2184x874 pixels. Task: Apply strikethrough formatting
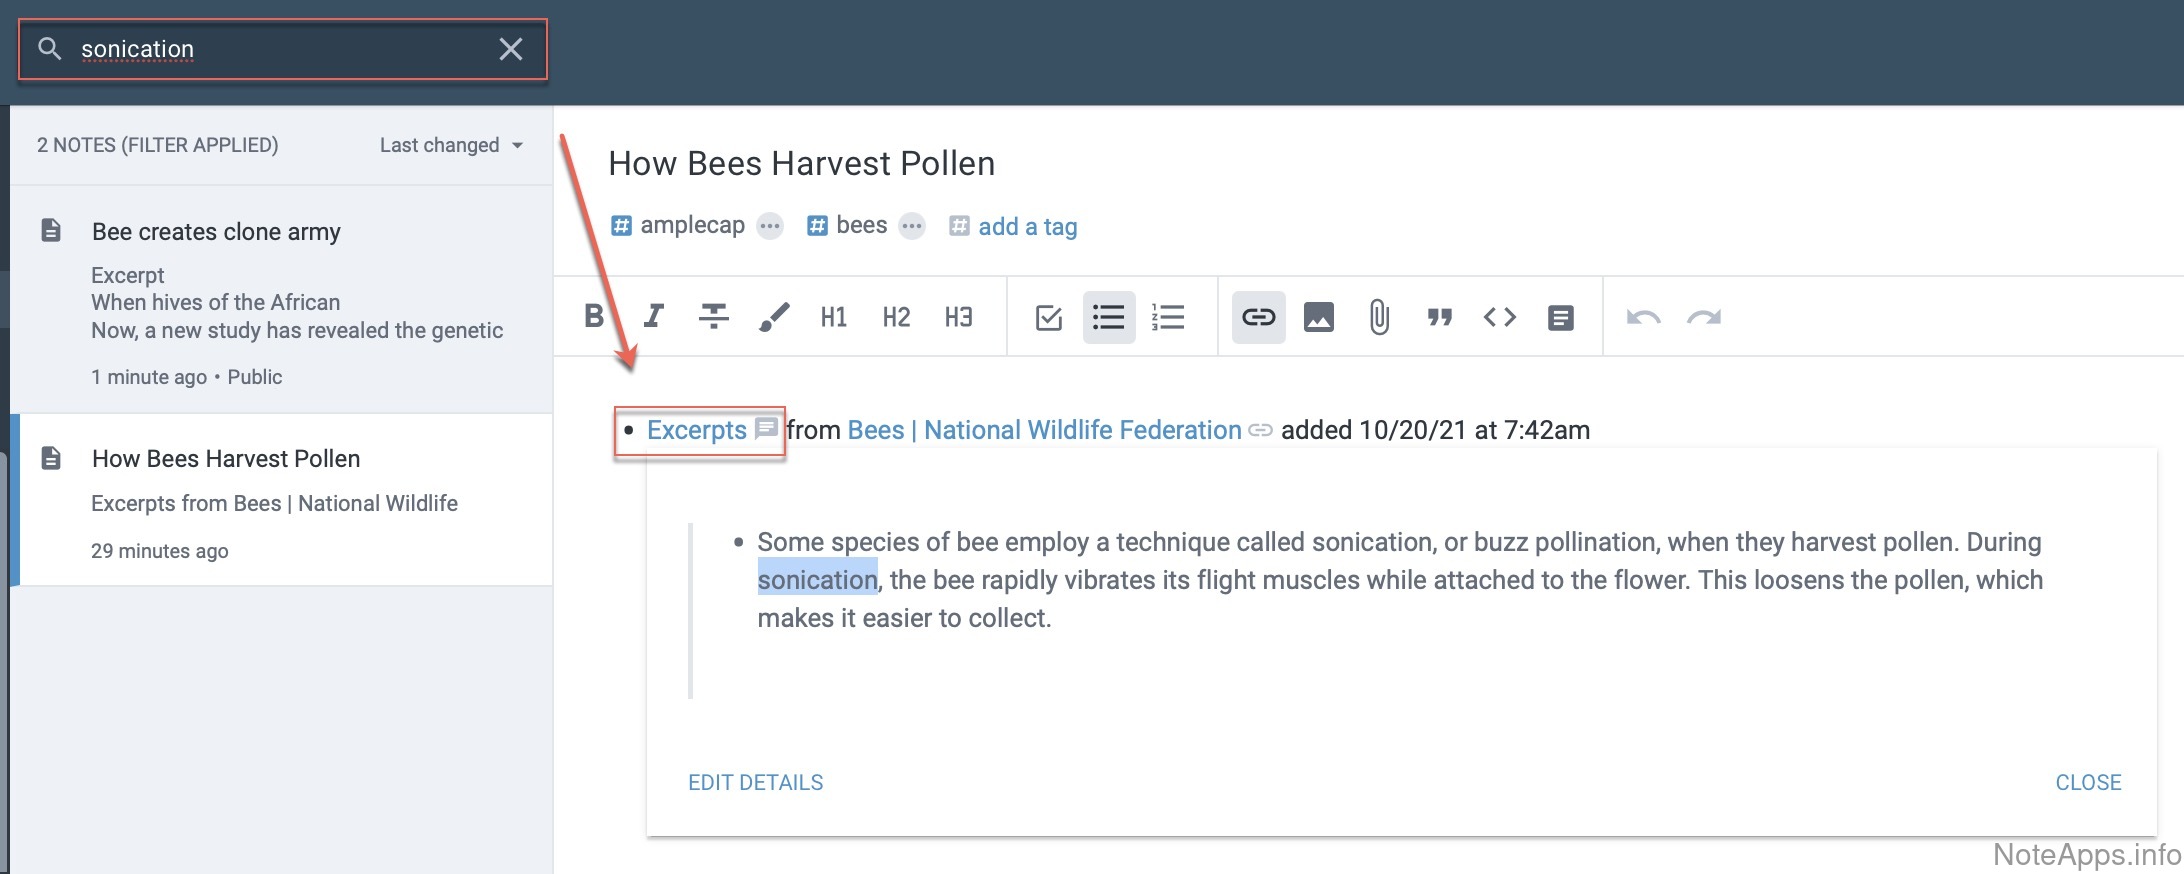pos(713,317)
